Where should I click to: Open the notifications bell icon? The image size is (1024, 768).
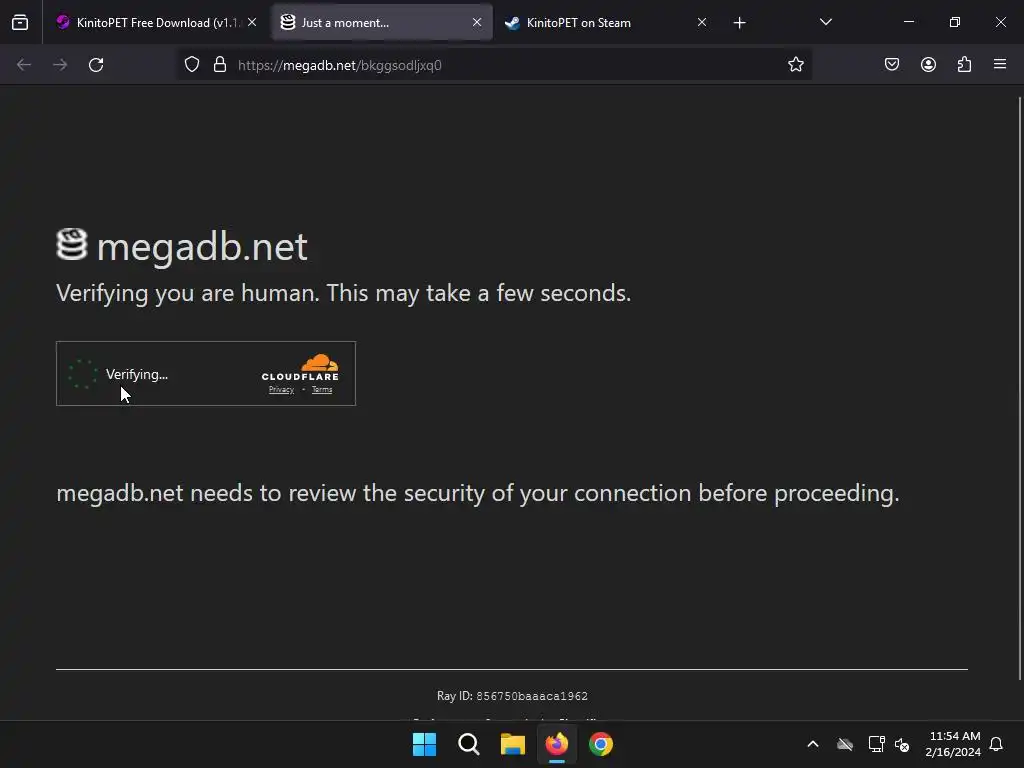[x=996, y=744]
